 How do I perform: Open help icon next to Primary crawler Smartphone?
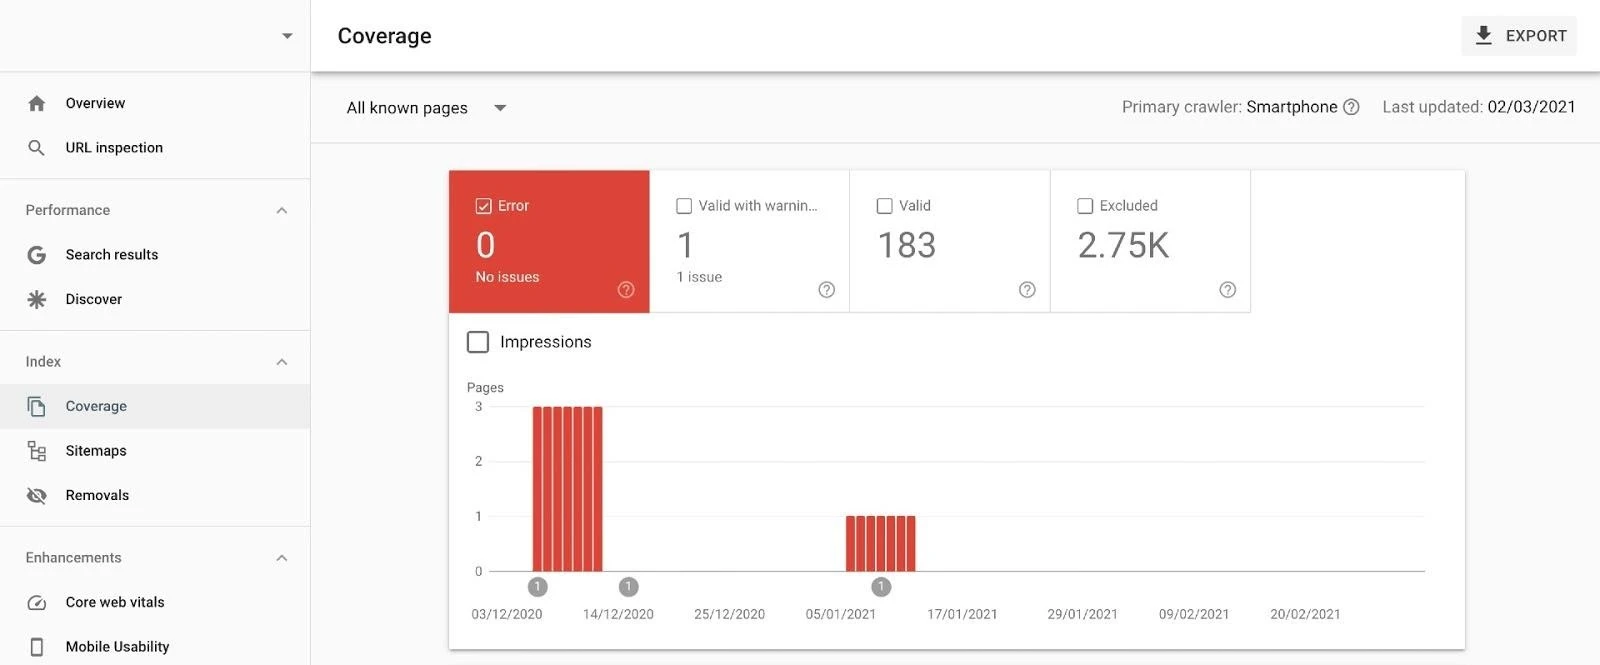(1351, 107)
